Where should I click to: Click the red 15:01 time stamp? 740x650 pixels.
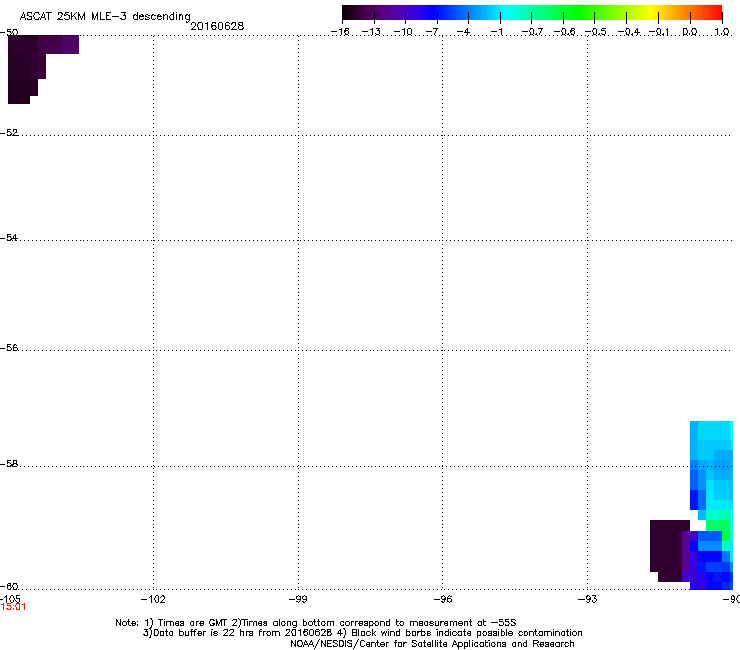pos(13,607)
